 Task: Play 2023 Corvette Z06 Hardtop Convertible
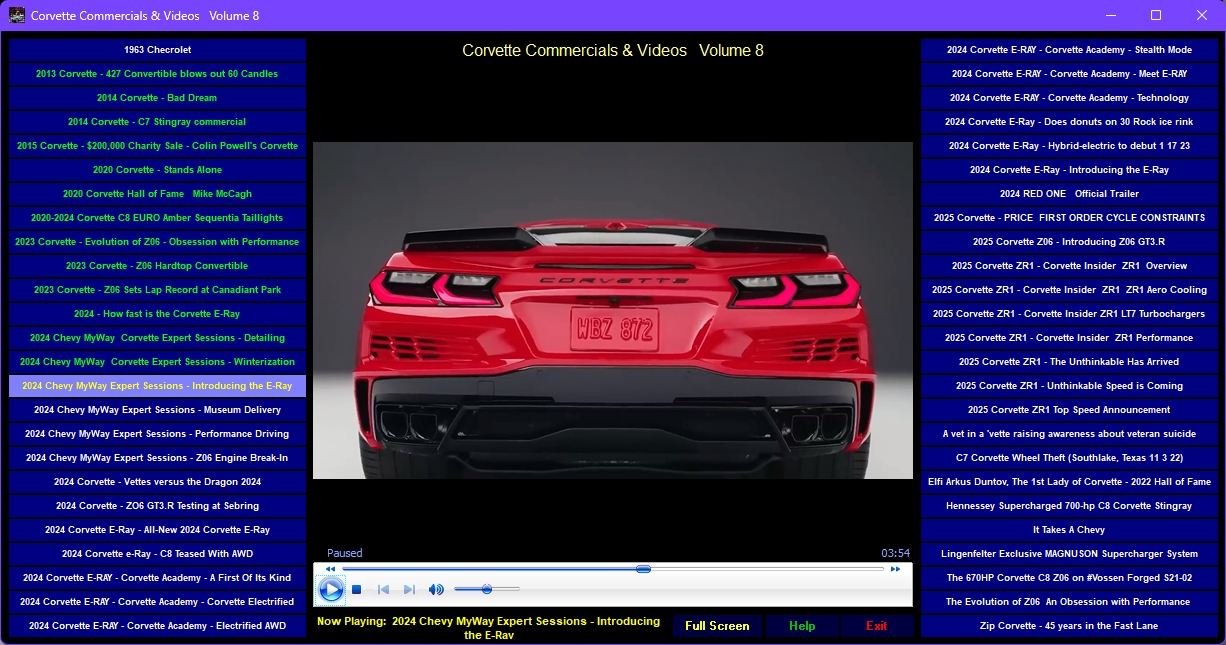click(157, 265)
